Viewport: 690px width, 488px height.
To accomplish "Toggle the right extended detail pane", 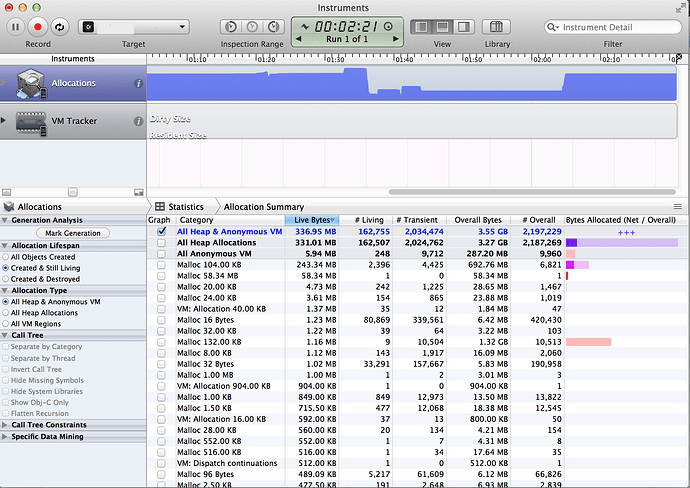I will [463, 27].
